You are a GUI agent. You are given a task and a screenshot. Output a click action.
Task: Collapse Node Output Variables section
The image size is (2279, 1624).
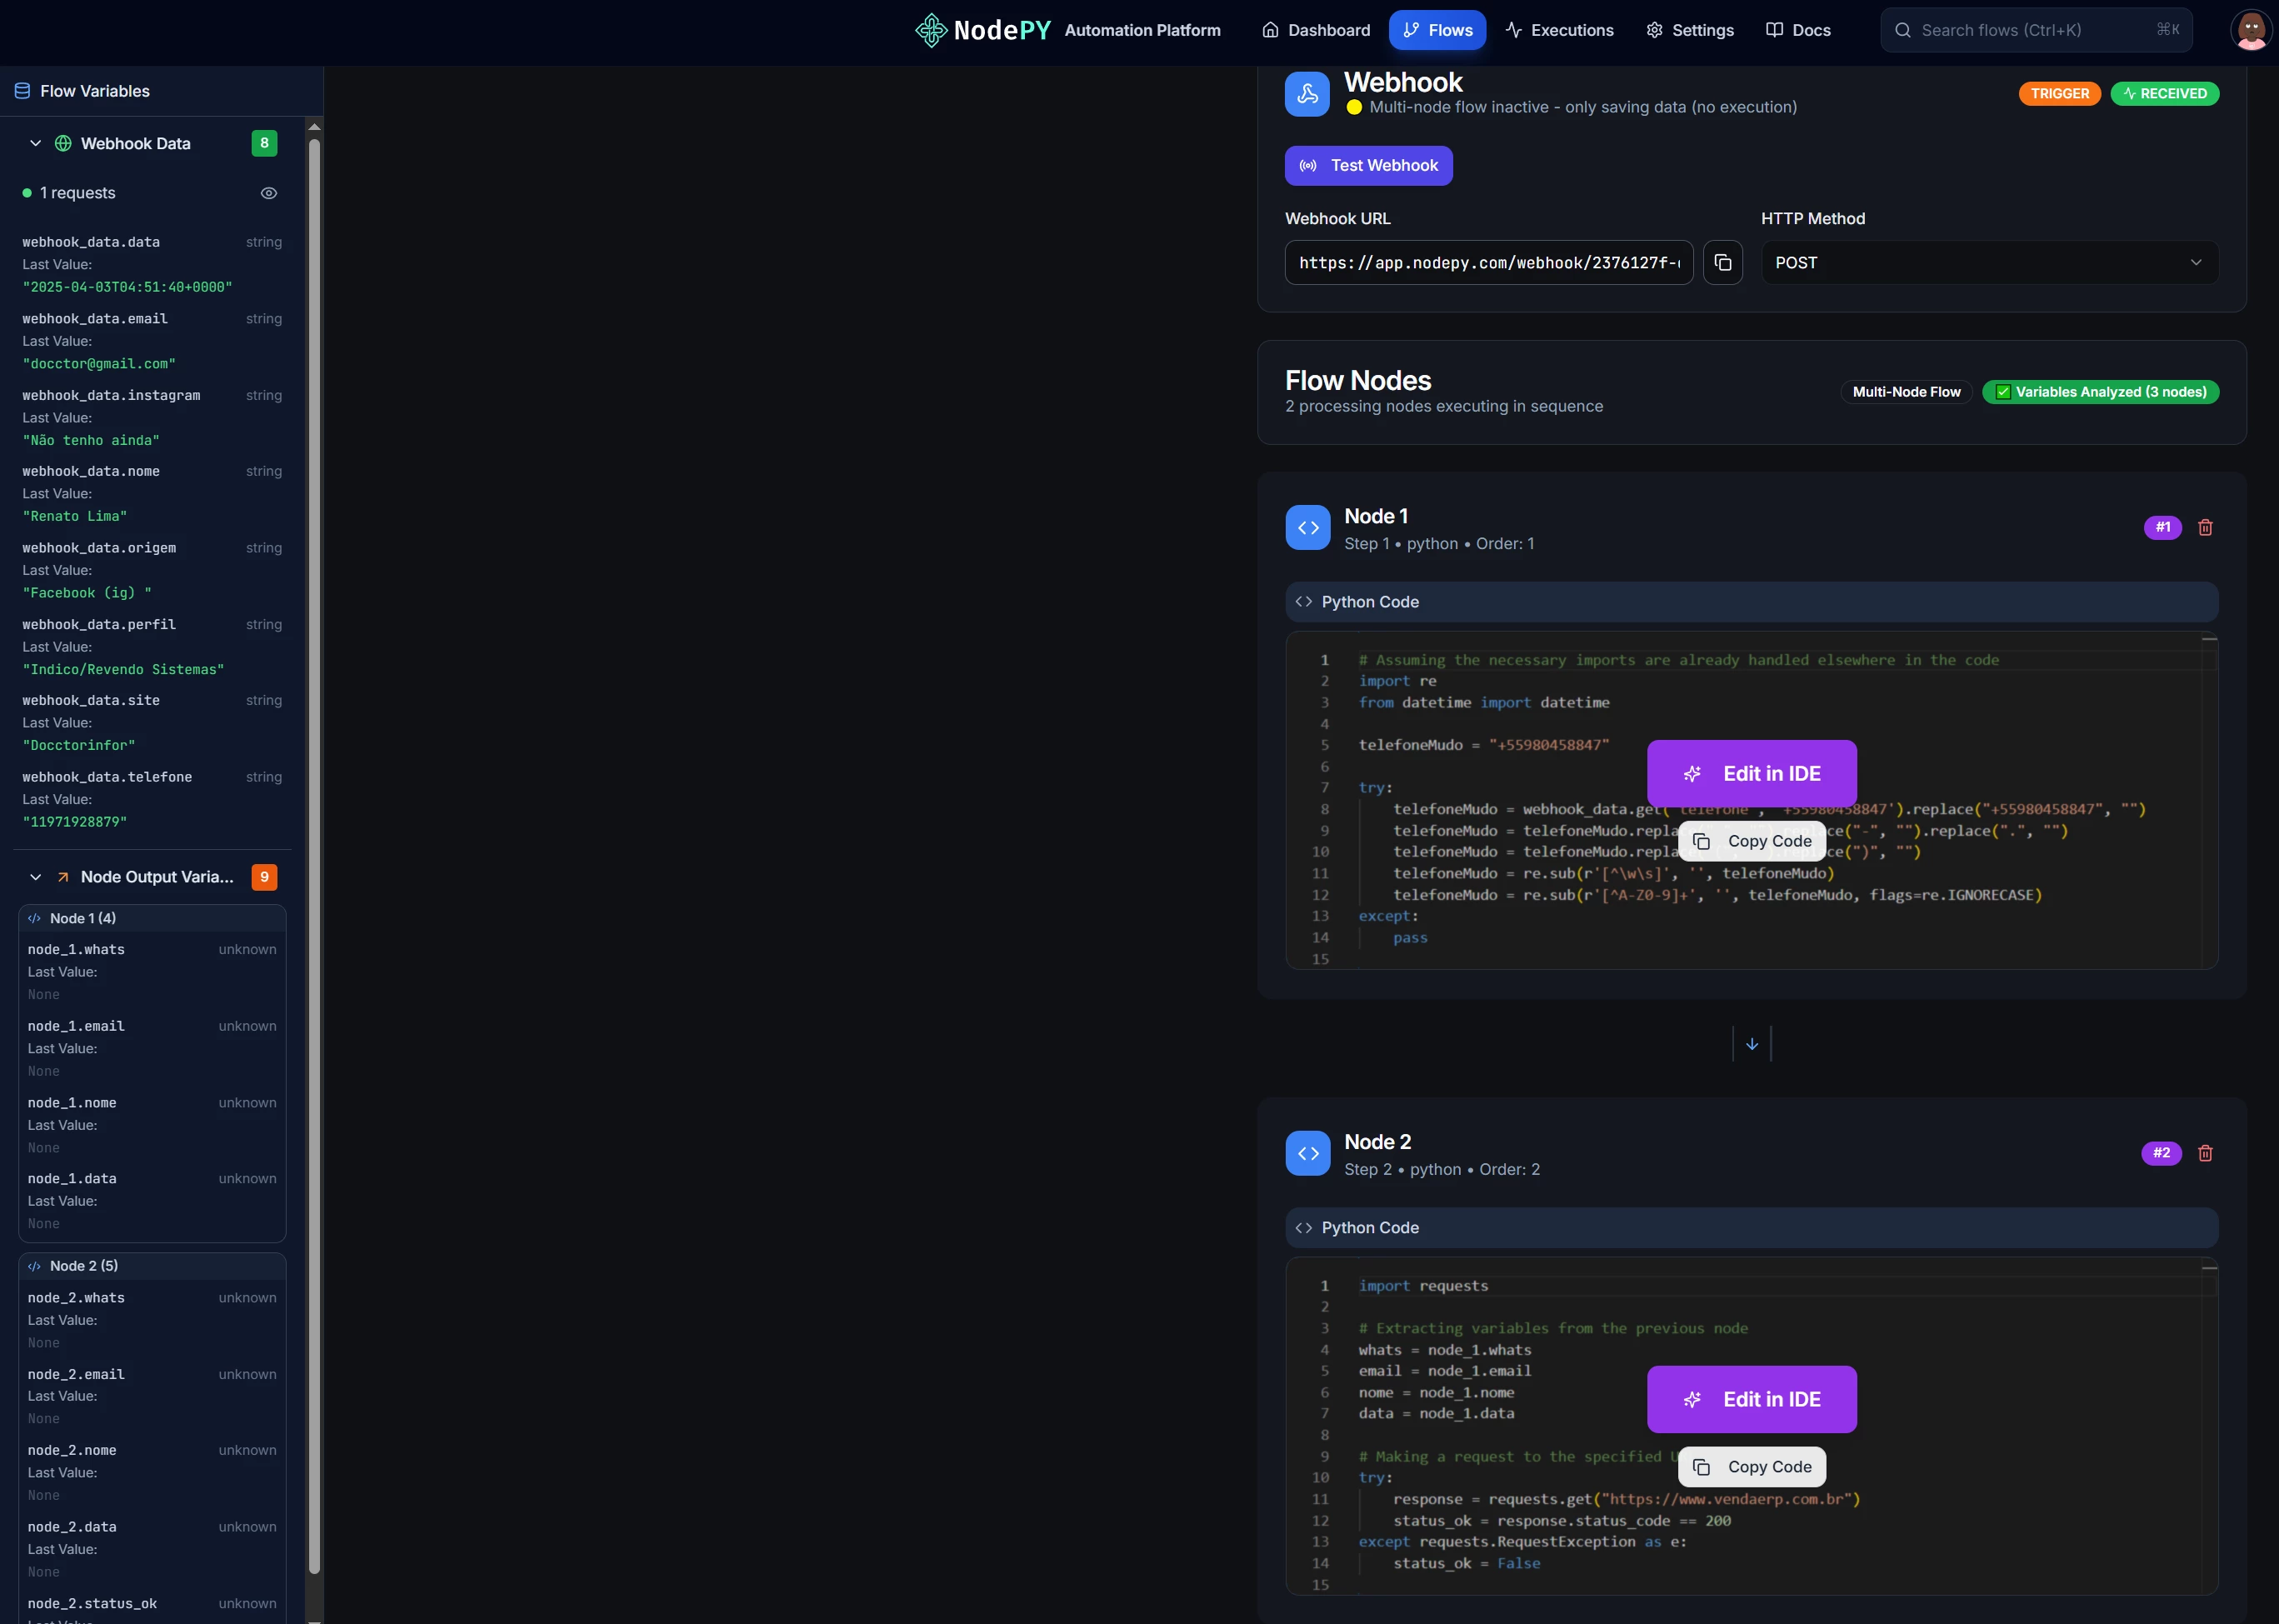(36, 877)
